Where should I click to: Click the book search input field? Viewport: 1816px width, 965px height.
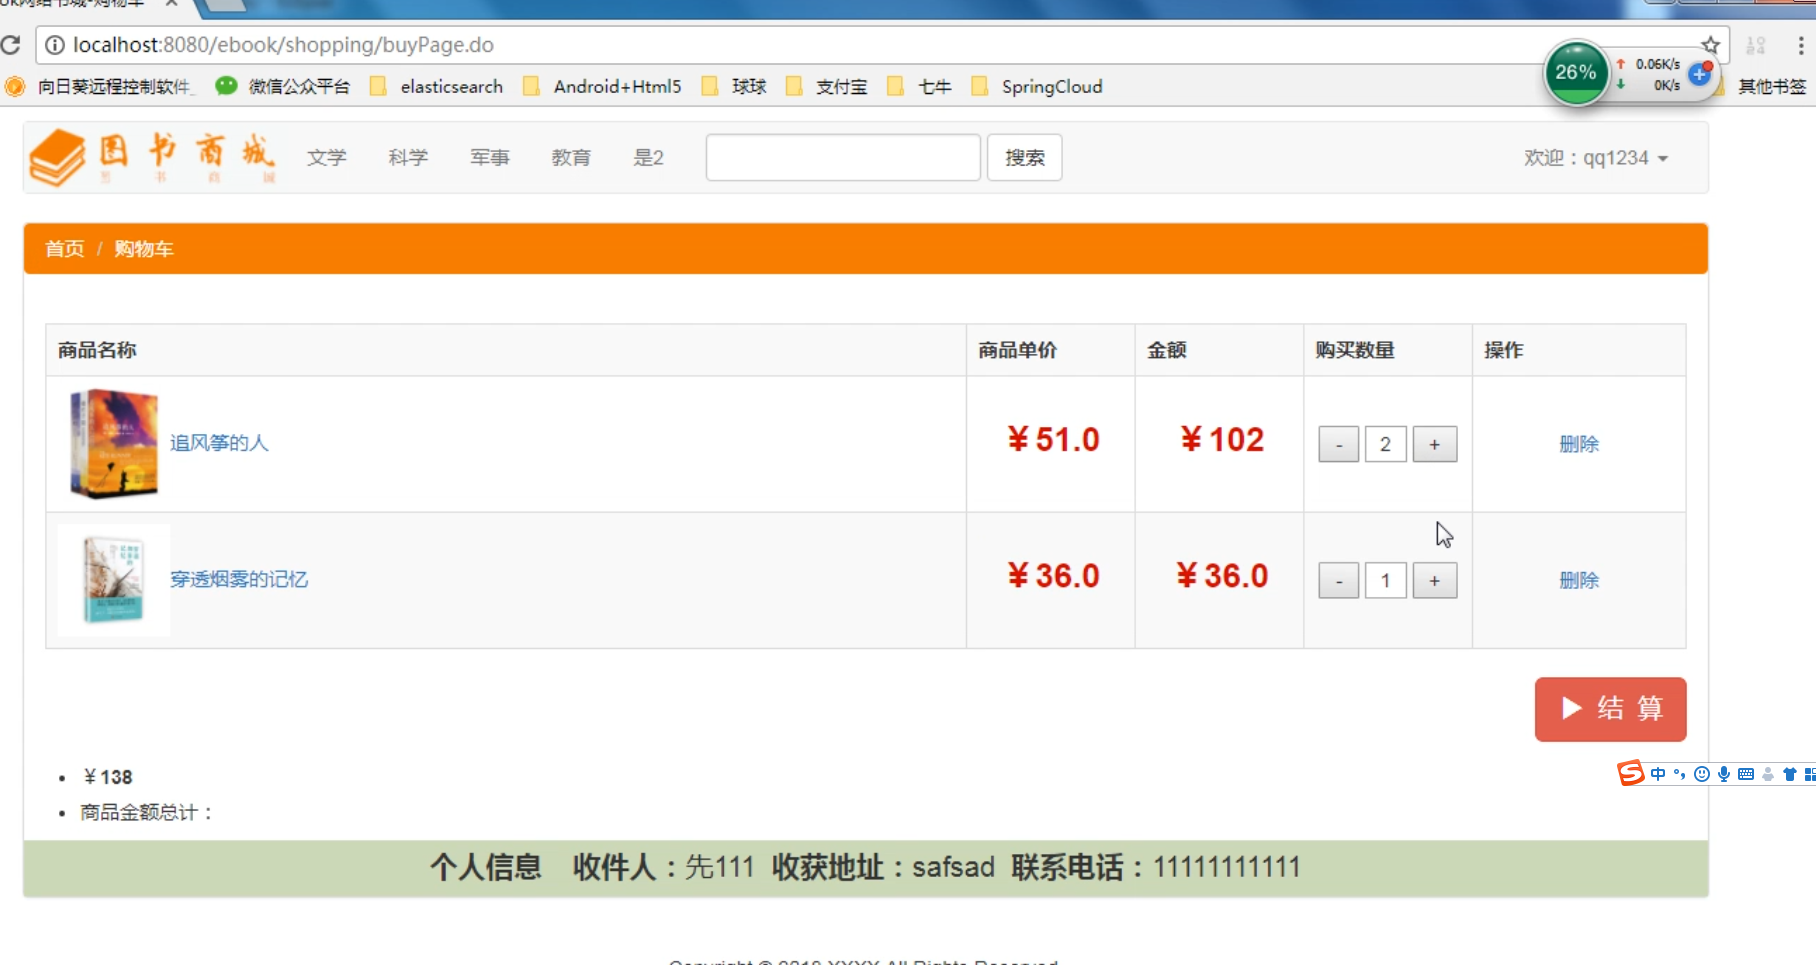point(842,158)
